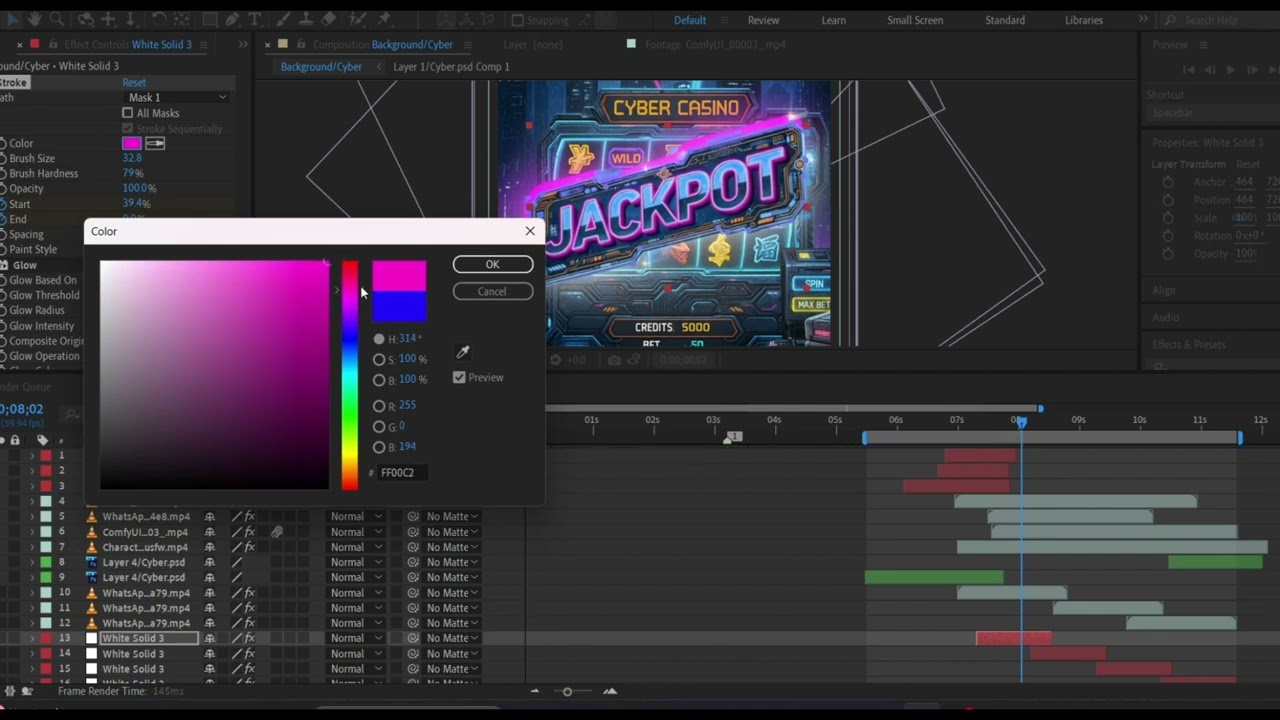Screen dimensions: 1280x720
Task: Click Cancel in Color dialog
Action: click(493, 292)
